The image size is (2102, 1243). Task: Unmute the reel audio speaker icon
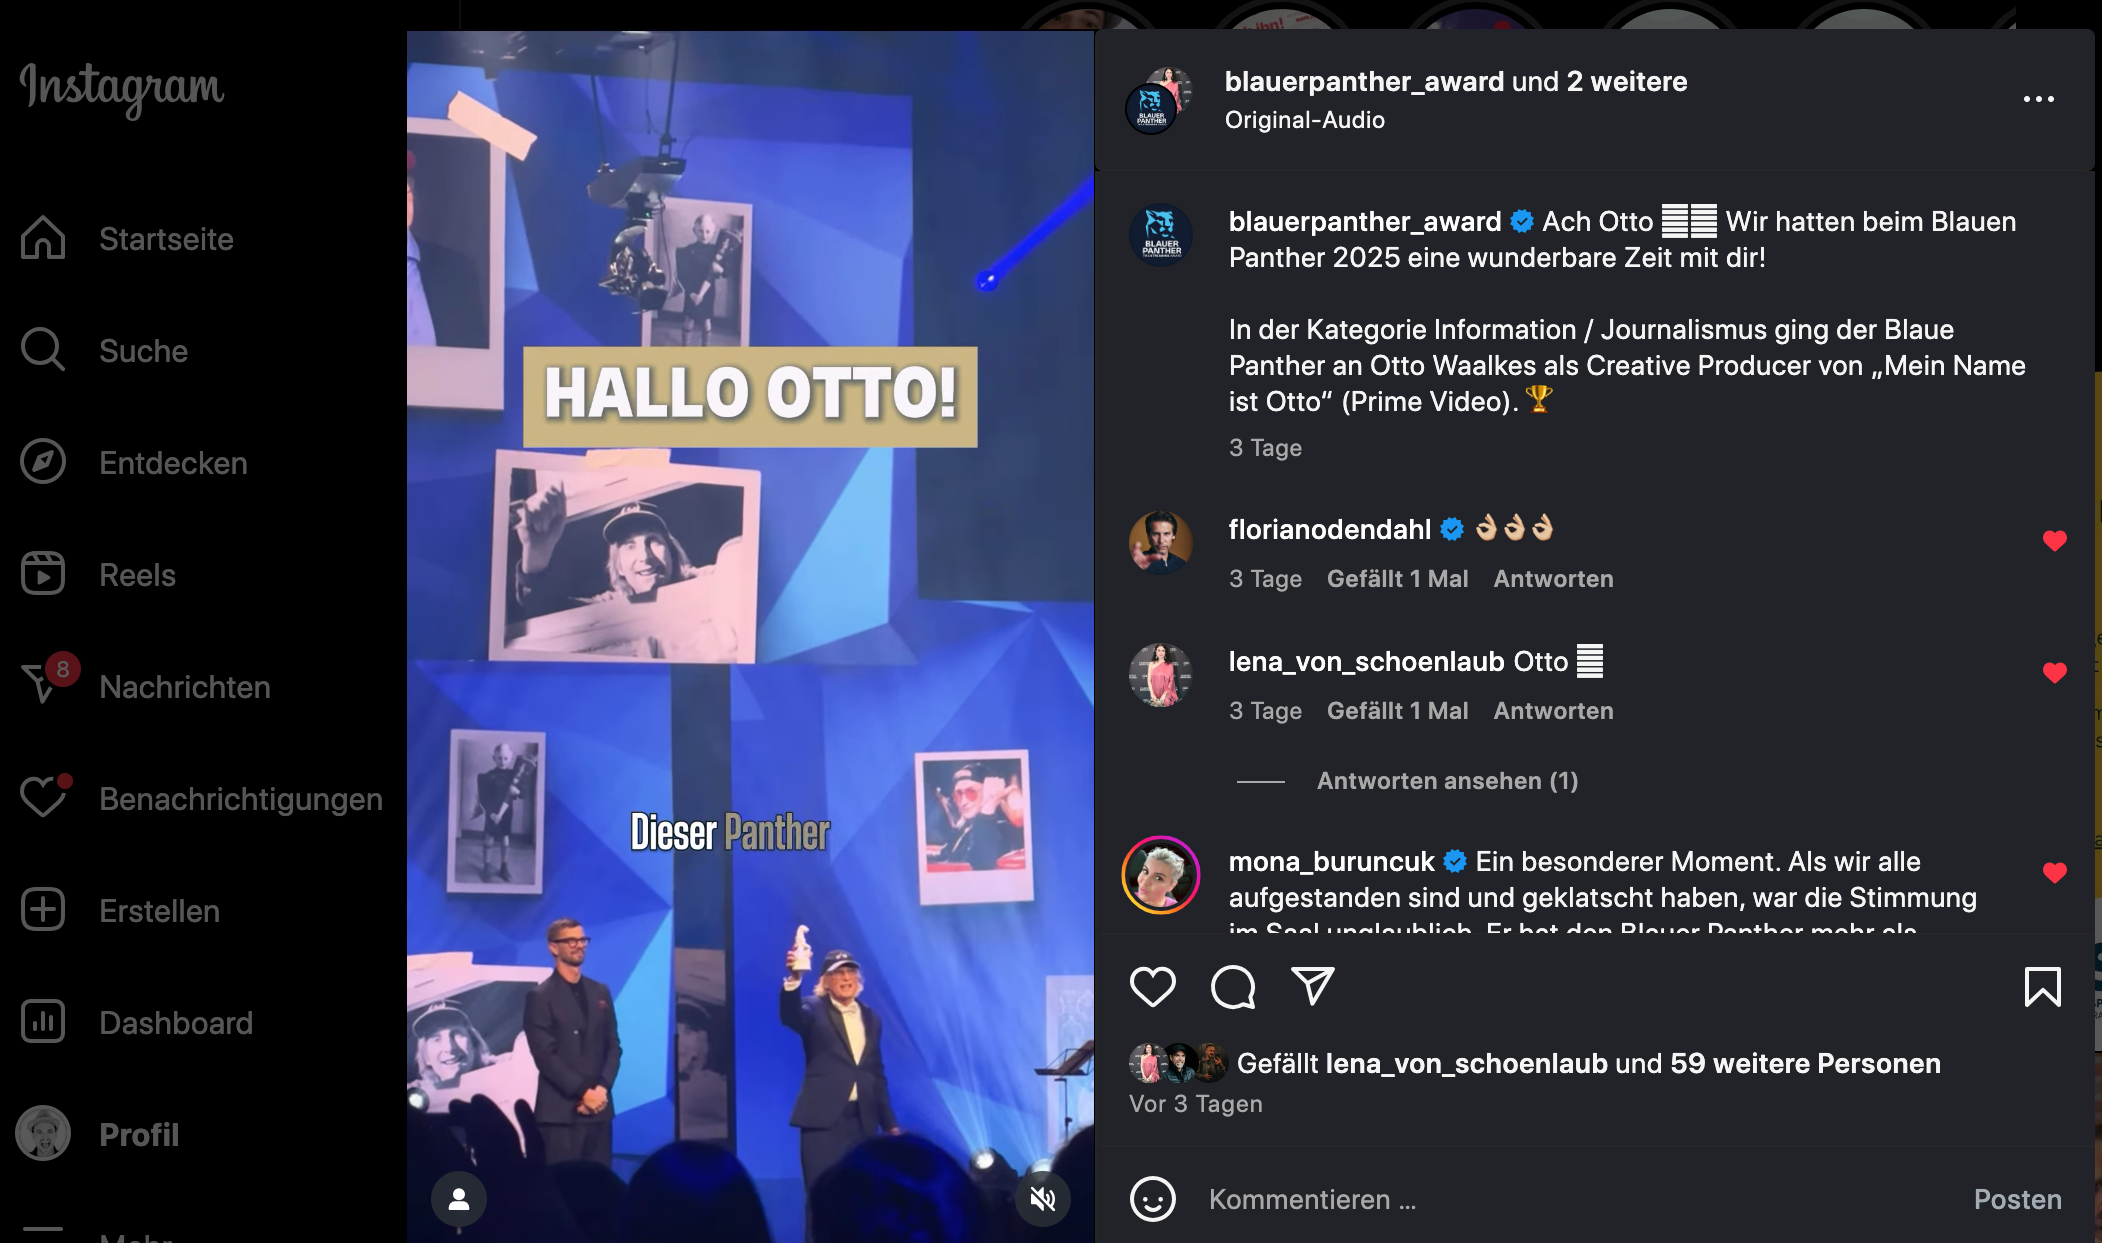[1042, 1198]
